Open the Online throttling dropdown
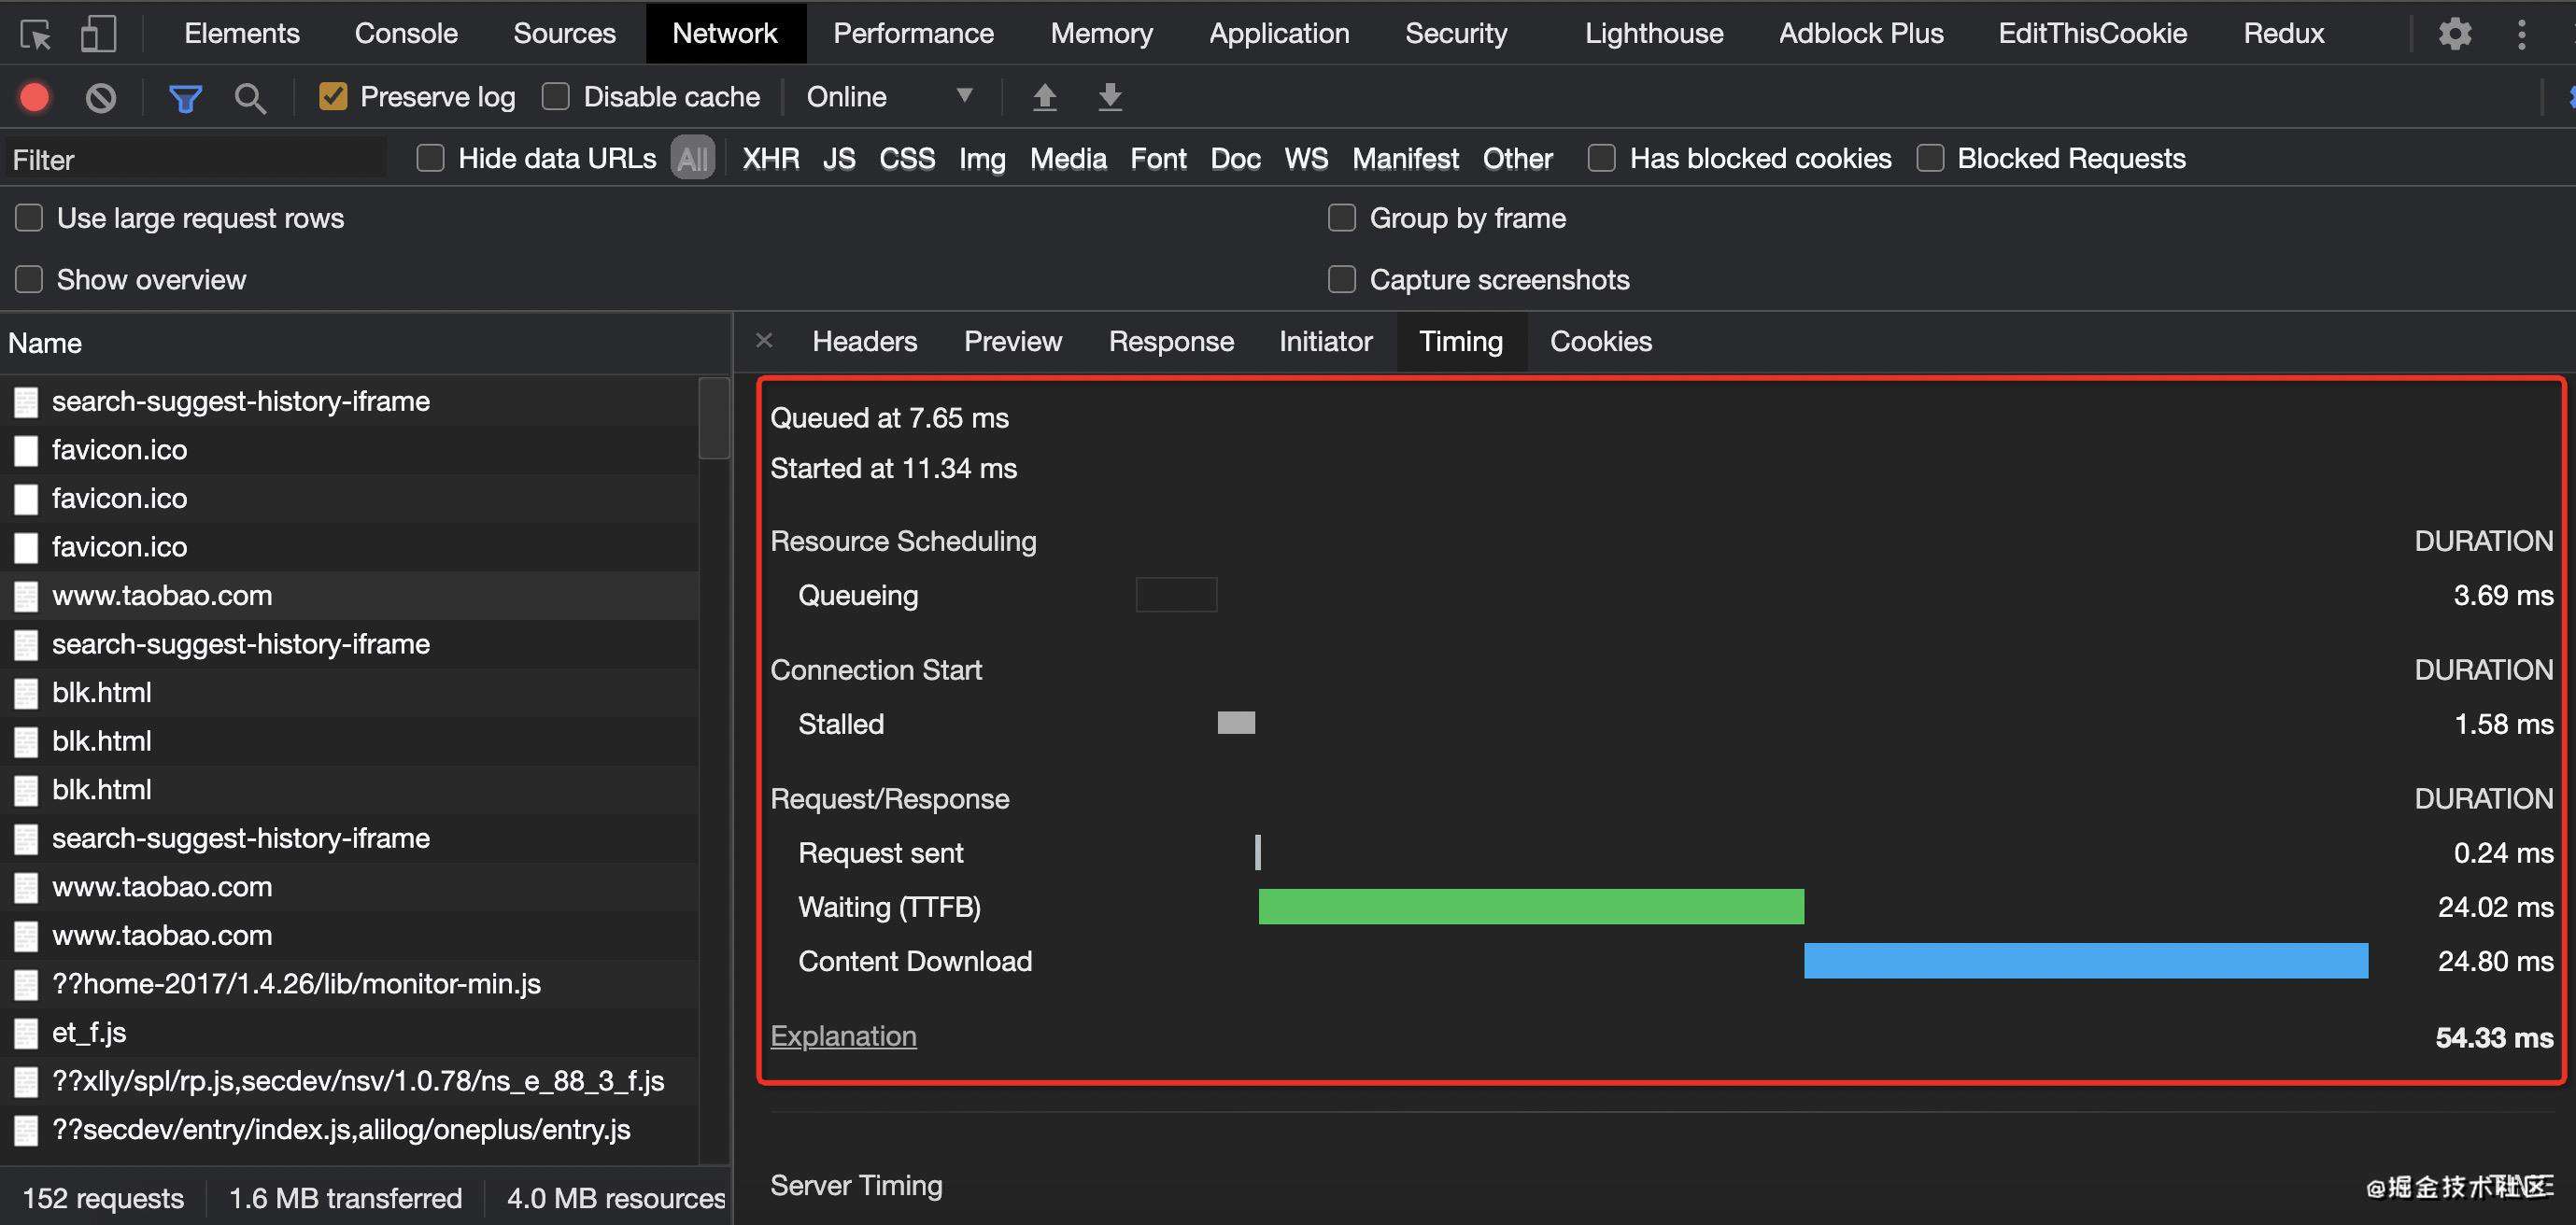This screenshot has height=1225, width=2576. click(889, 97)
